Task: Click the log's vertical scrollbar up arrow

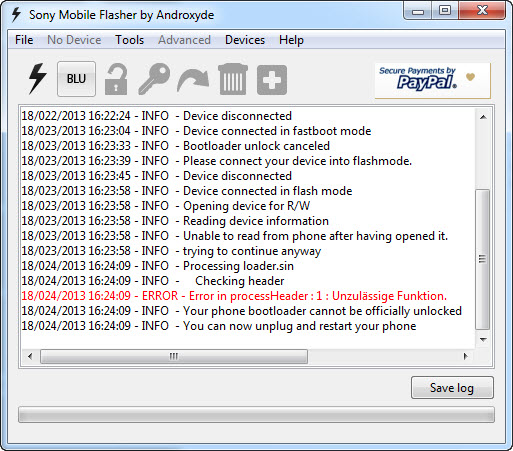Action: click(483, 117)
